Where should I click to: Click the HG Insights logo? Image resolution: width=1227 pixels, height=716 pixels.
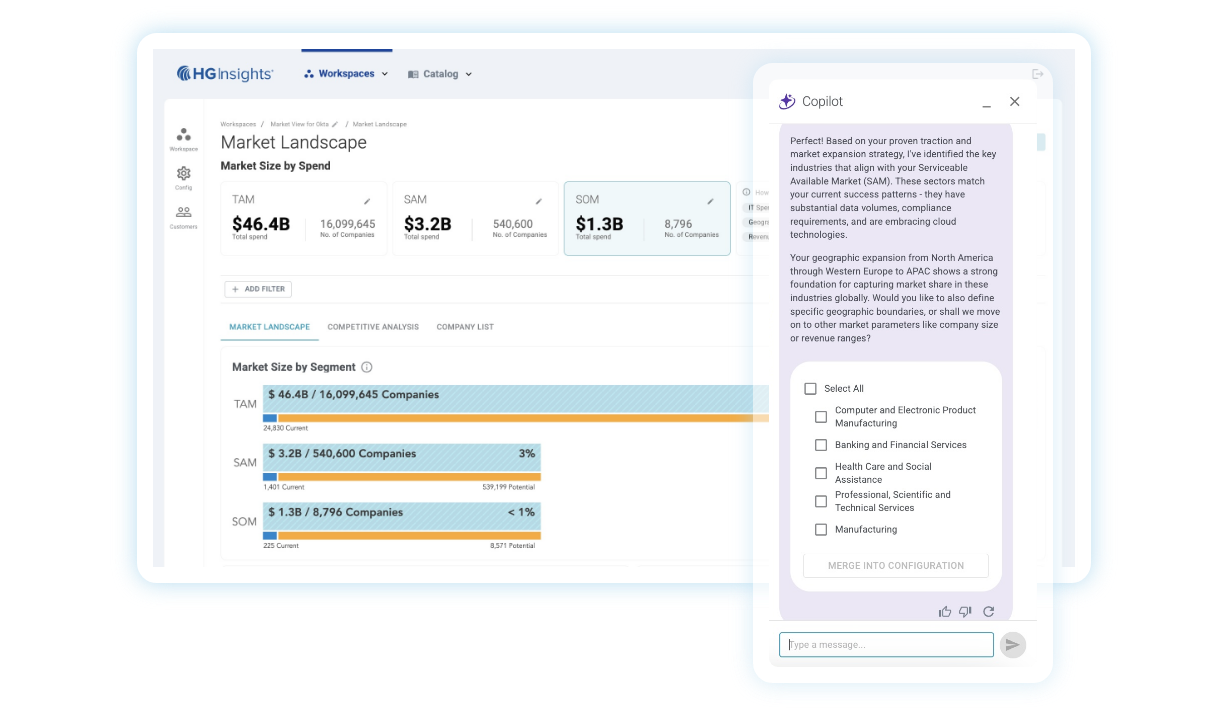pyautogui.click(x=225, y=73)
